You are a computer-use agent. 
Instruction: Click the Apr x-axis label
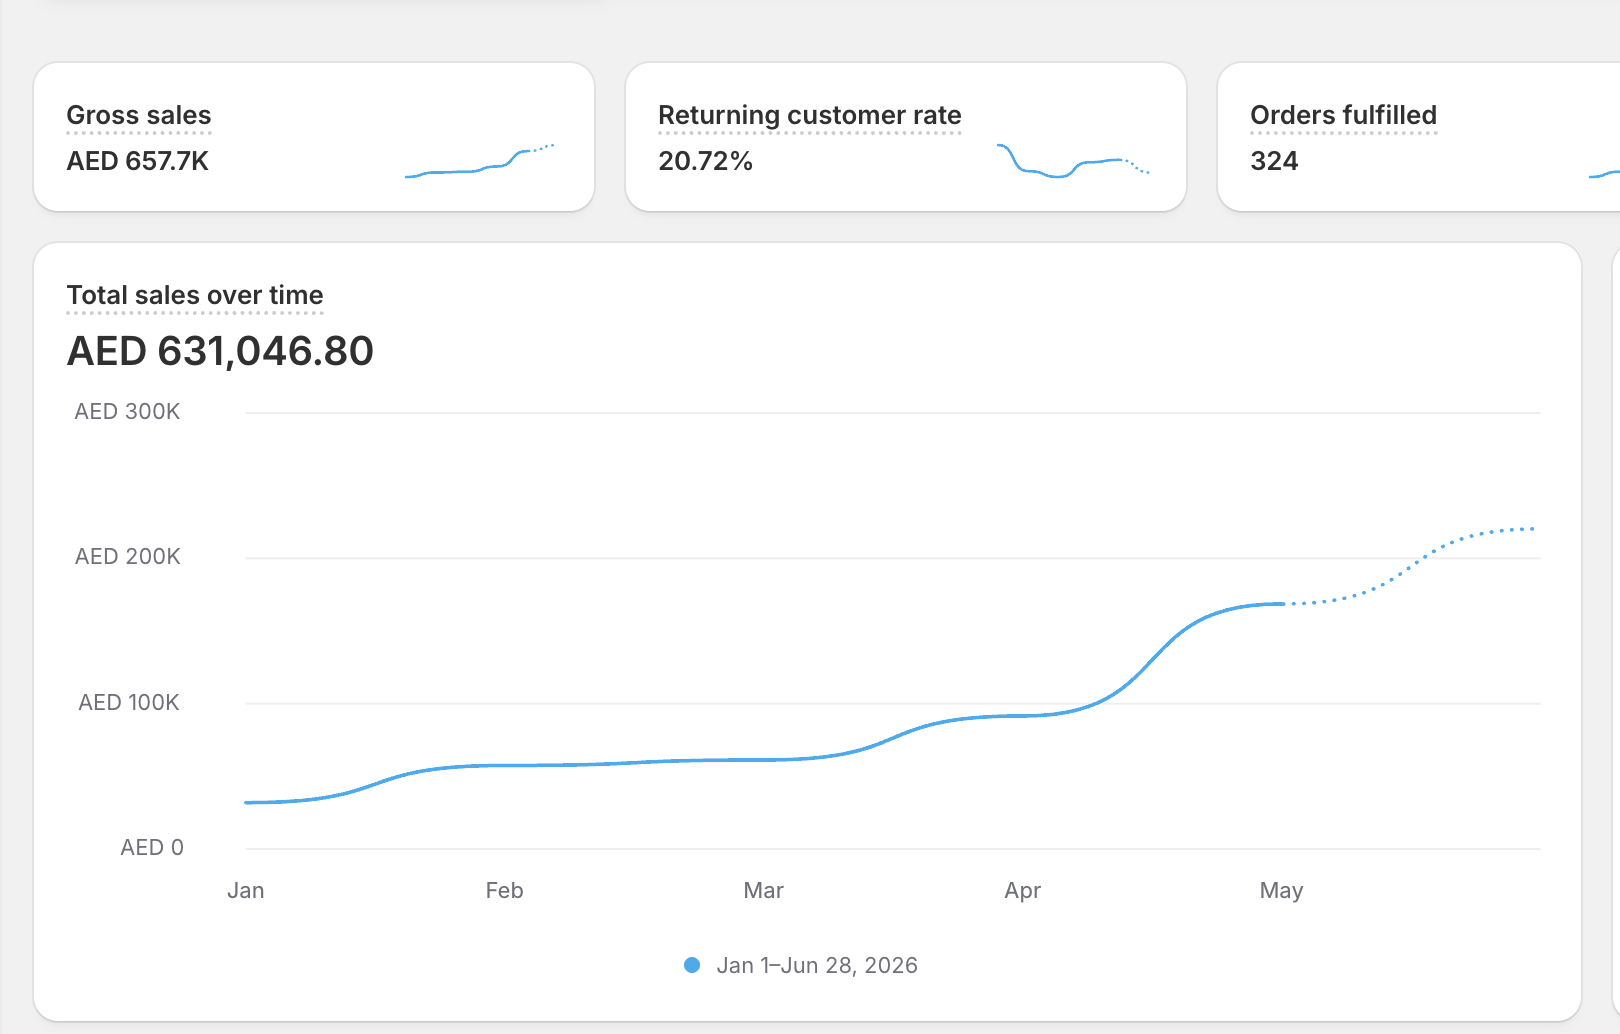click(1023, 891)
